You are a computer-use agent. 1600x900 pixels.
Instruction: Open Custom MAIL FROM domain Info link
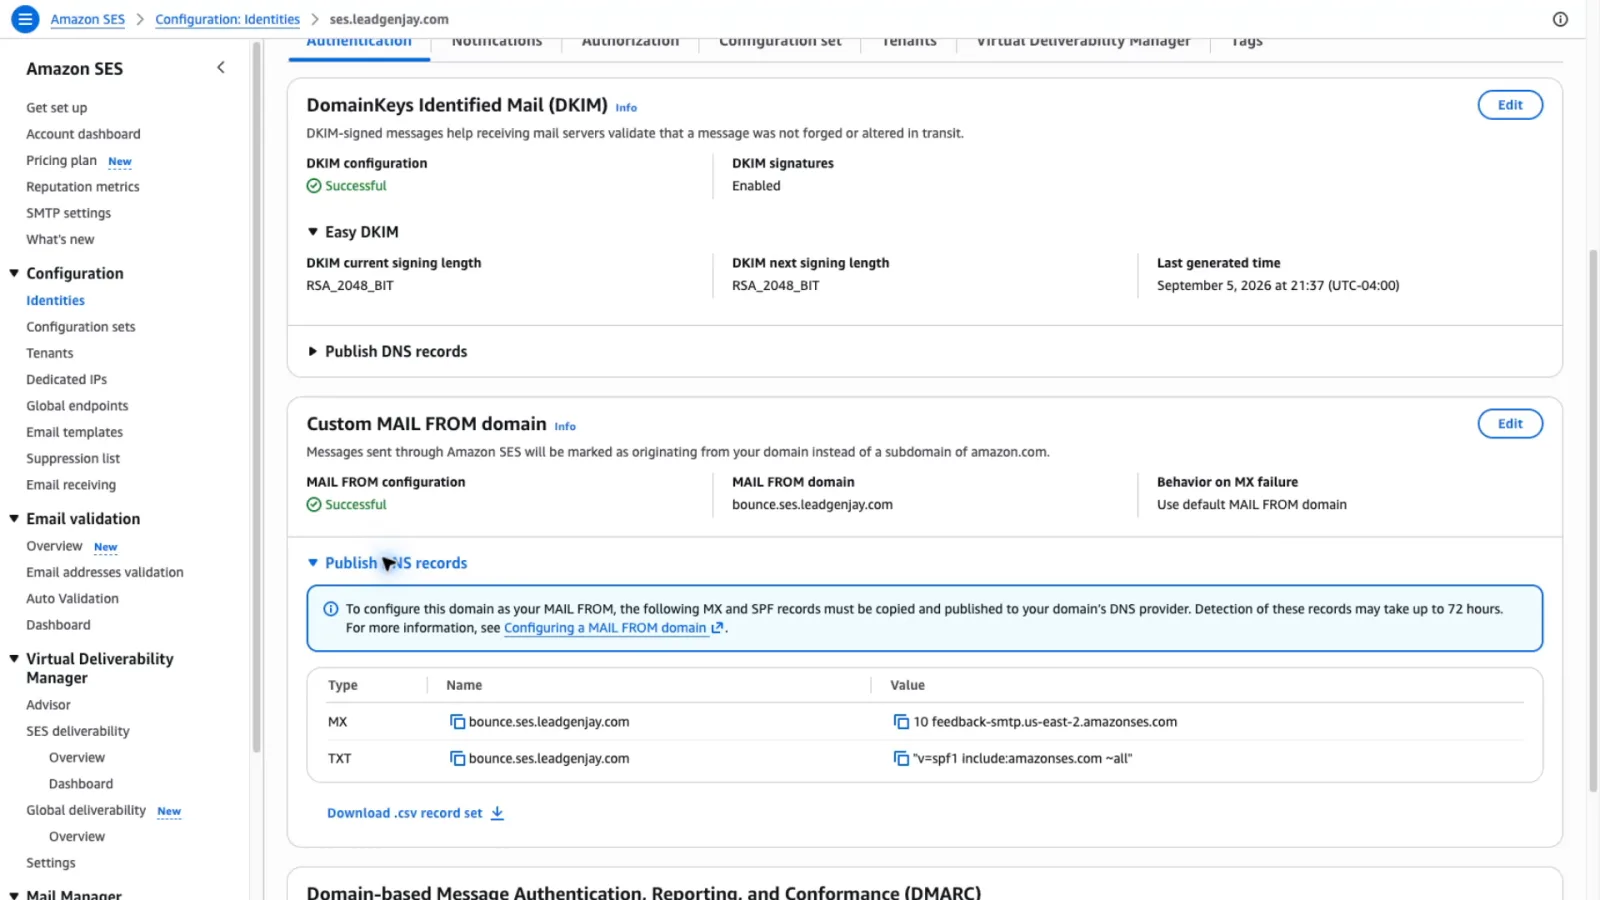tap(565, 427)
